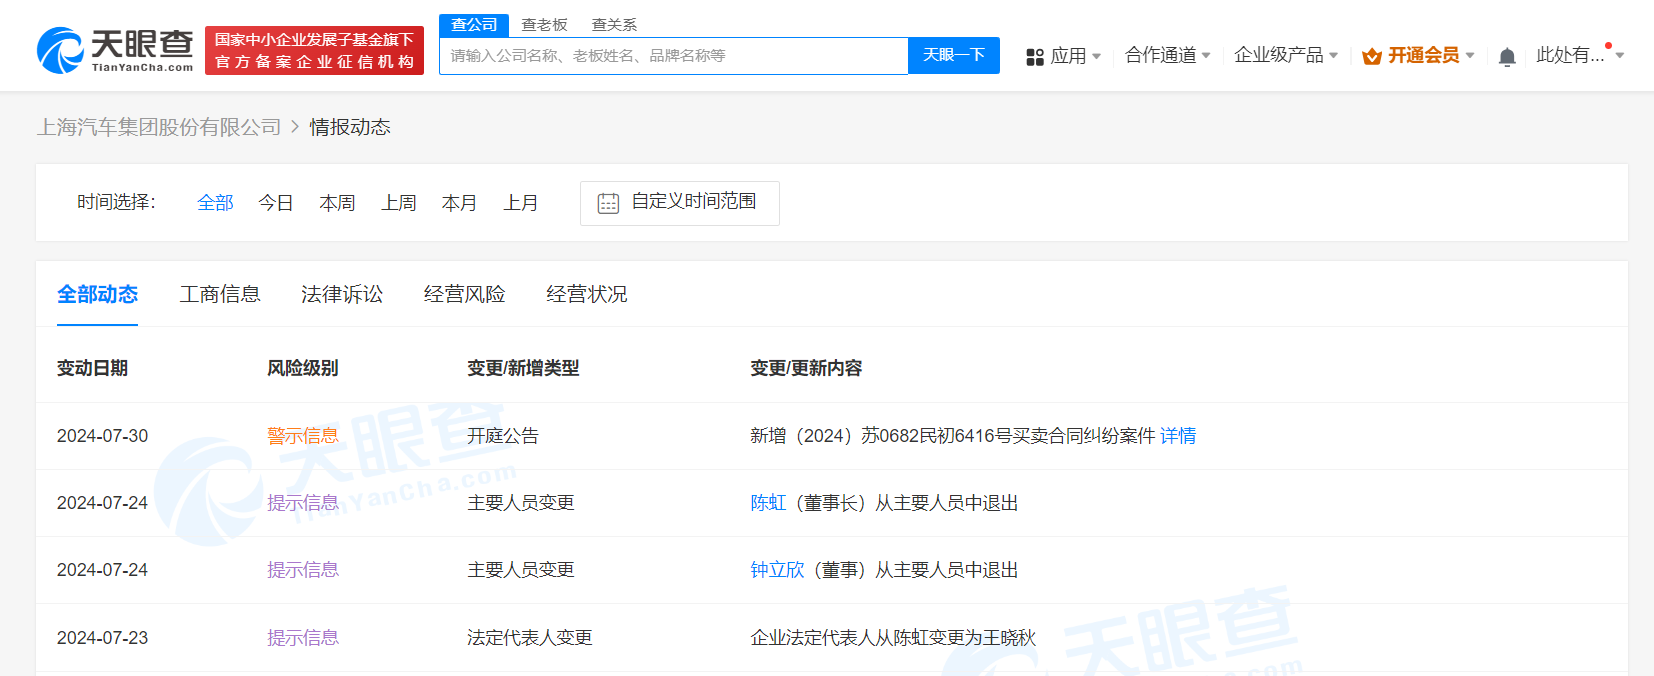This screenshot has width=1654, height=676.
Task: Focus the company name search field
Action: [x=673, y=56]
